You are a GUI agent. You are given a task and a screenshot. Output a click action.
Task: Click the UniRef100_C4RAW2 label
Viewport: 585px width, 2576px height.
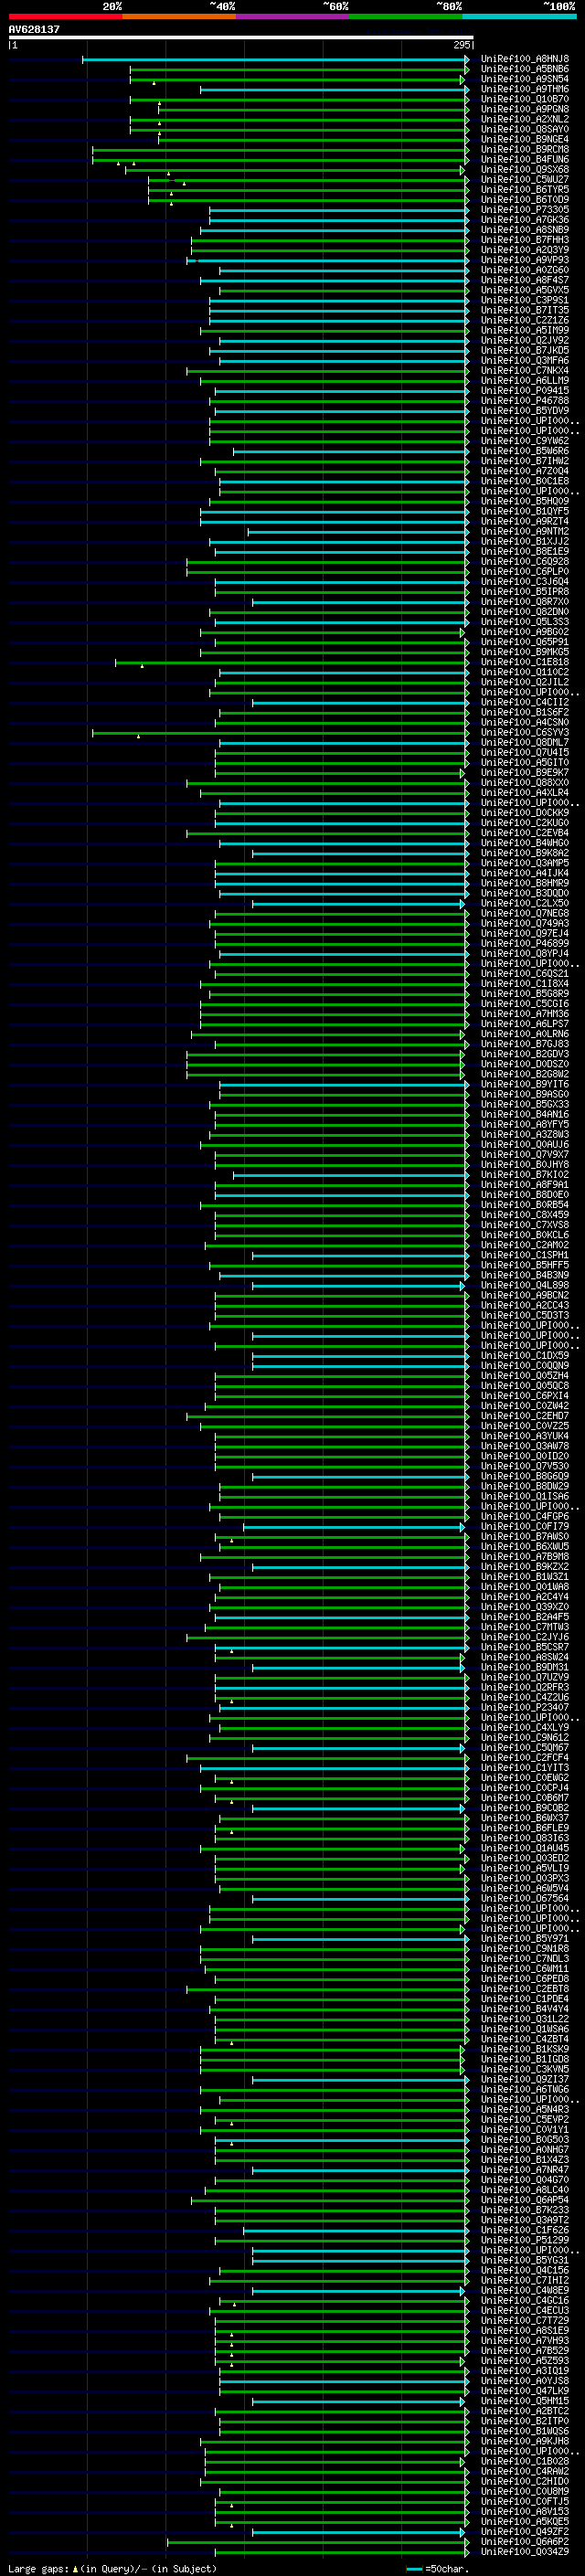pos(525,2471)
